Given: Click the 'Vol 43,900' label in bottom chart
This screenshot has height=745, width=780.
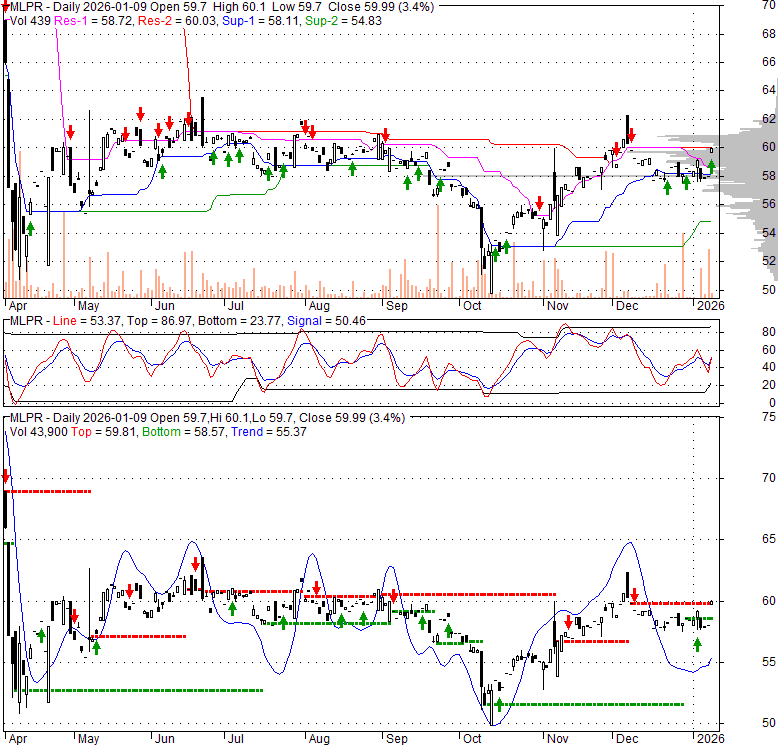Looking at the screenshot, I should pos(38,432).
